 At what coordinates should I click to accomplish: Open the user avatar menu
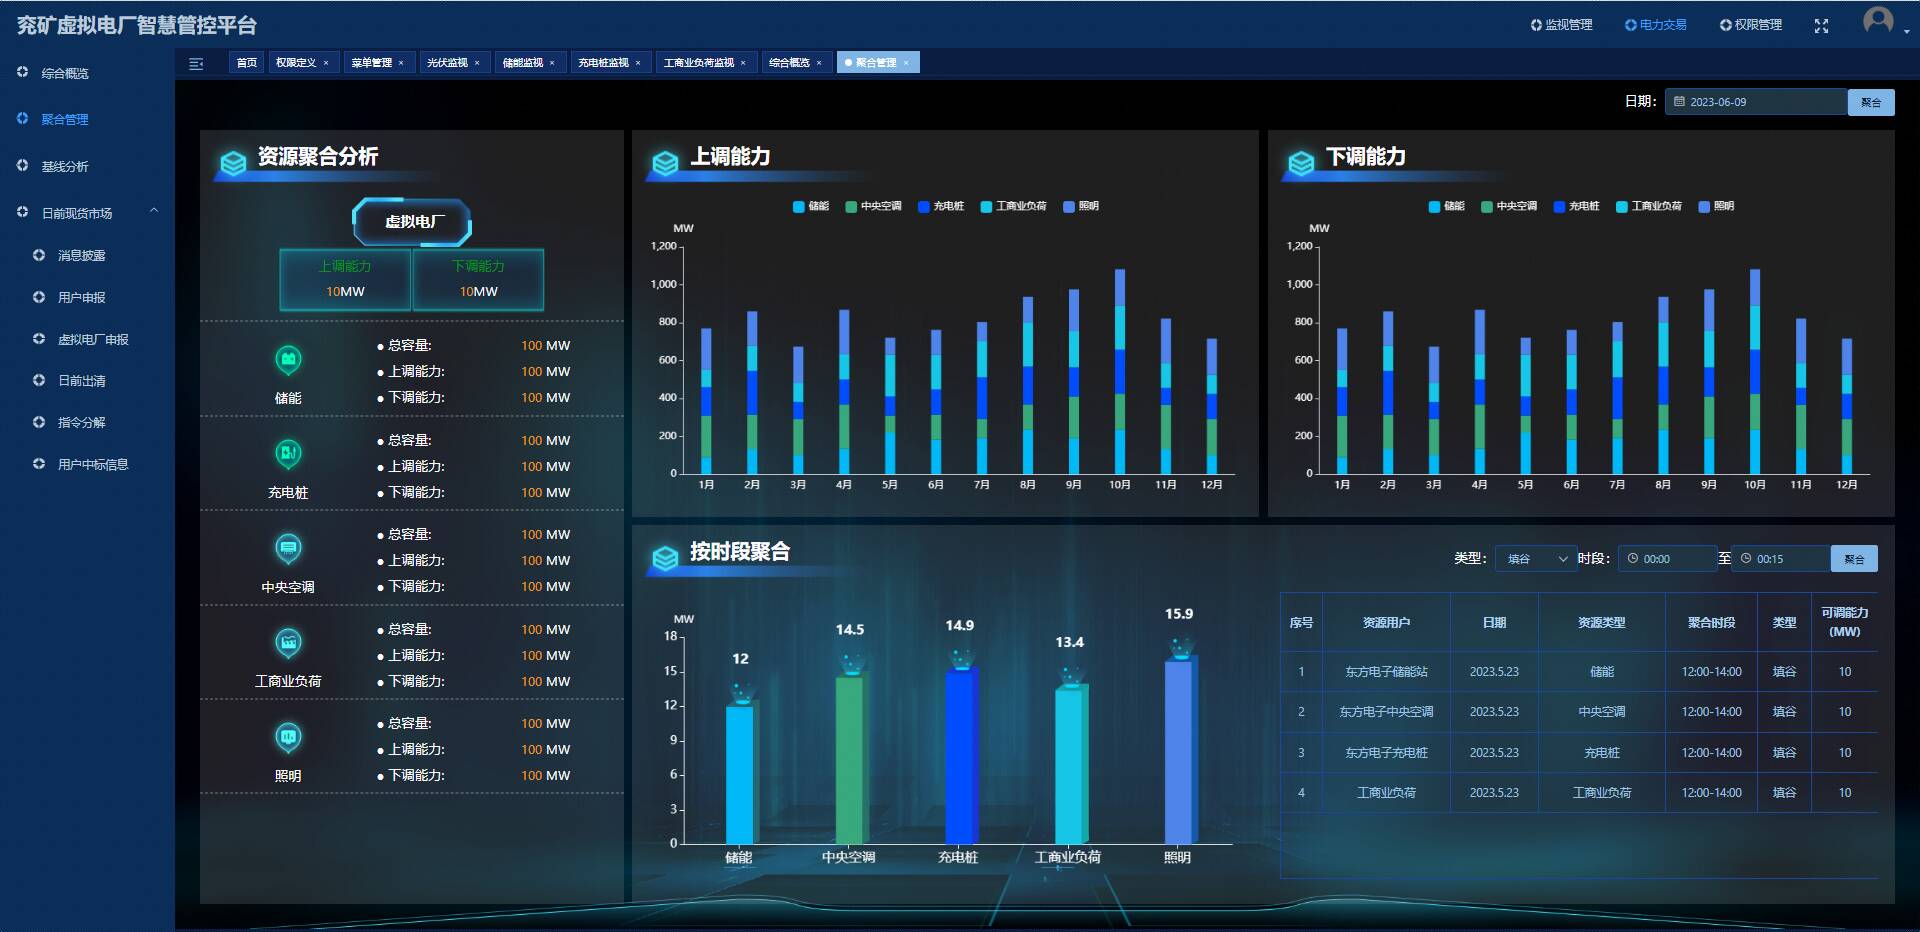pos(1878,21)
